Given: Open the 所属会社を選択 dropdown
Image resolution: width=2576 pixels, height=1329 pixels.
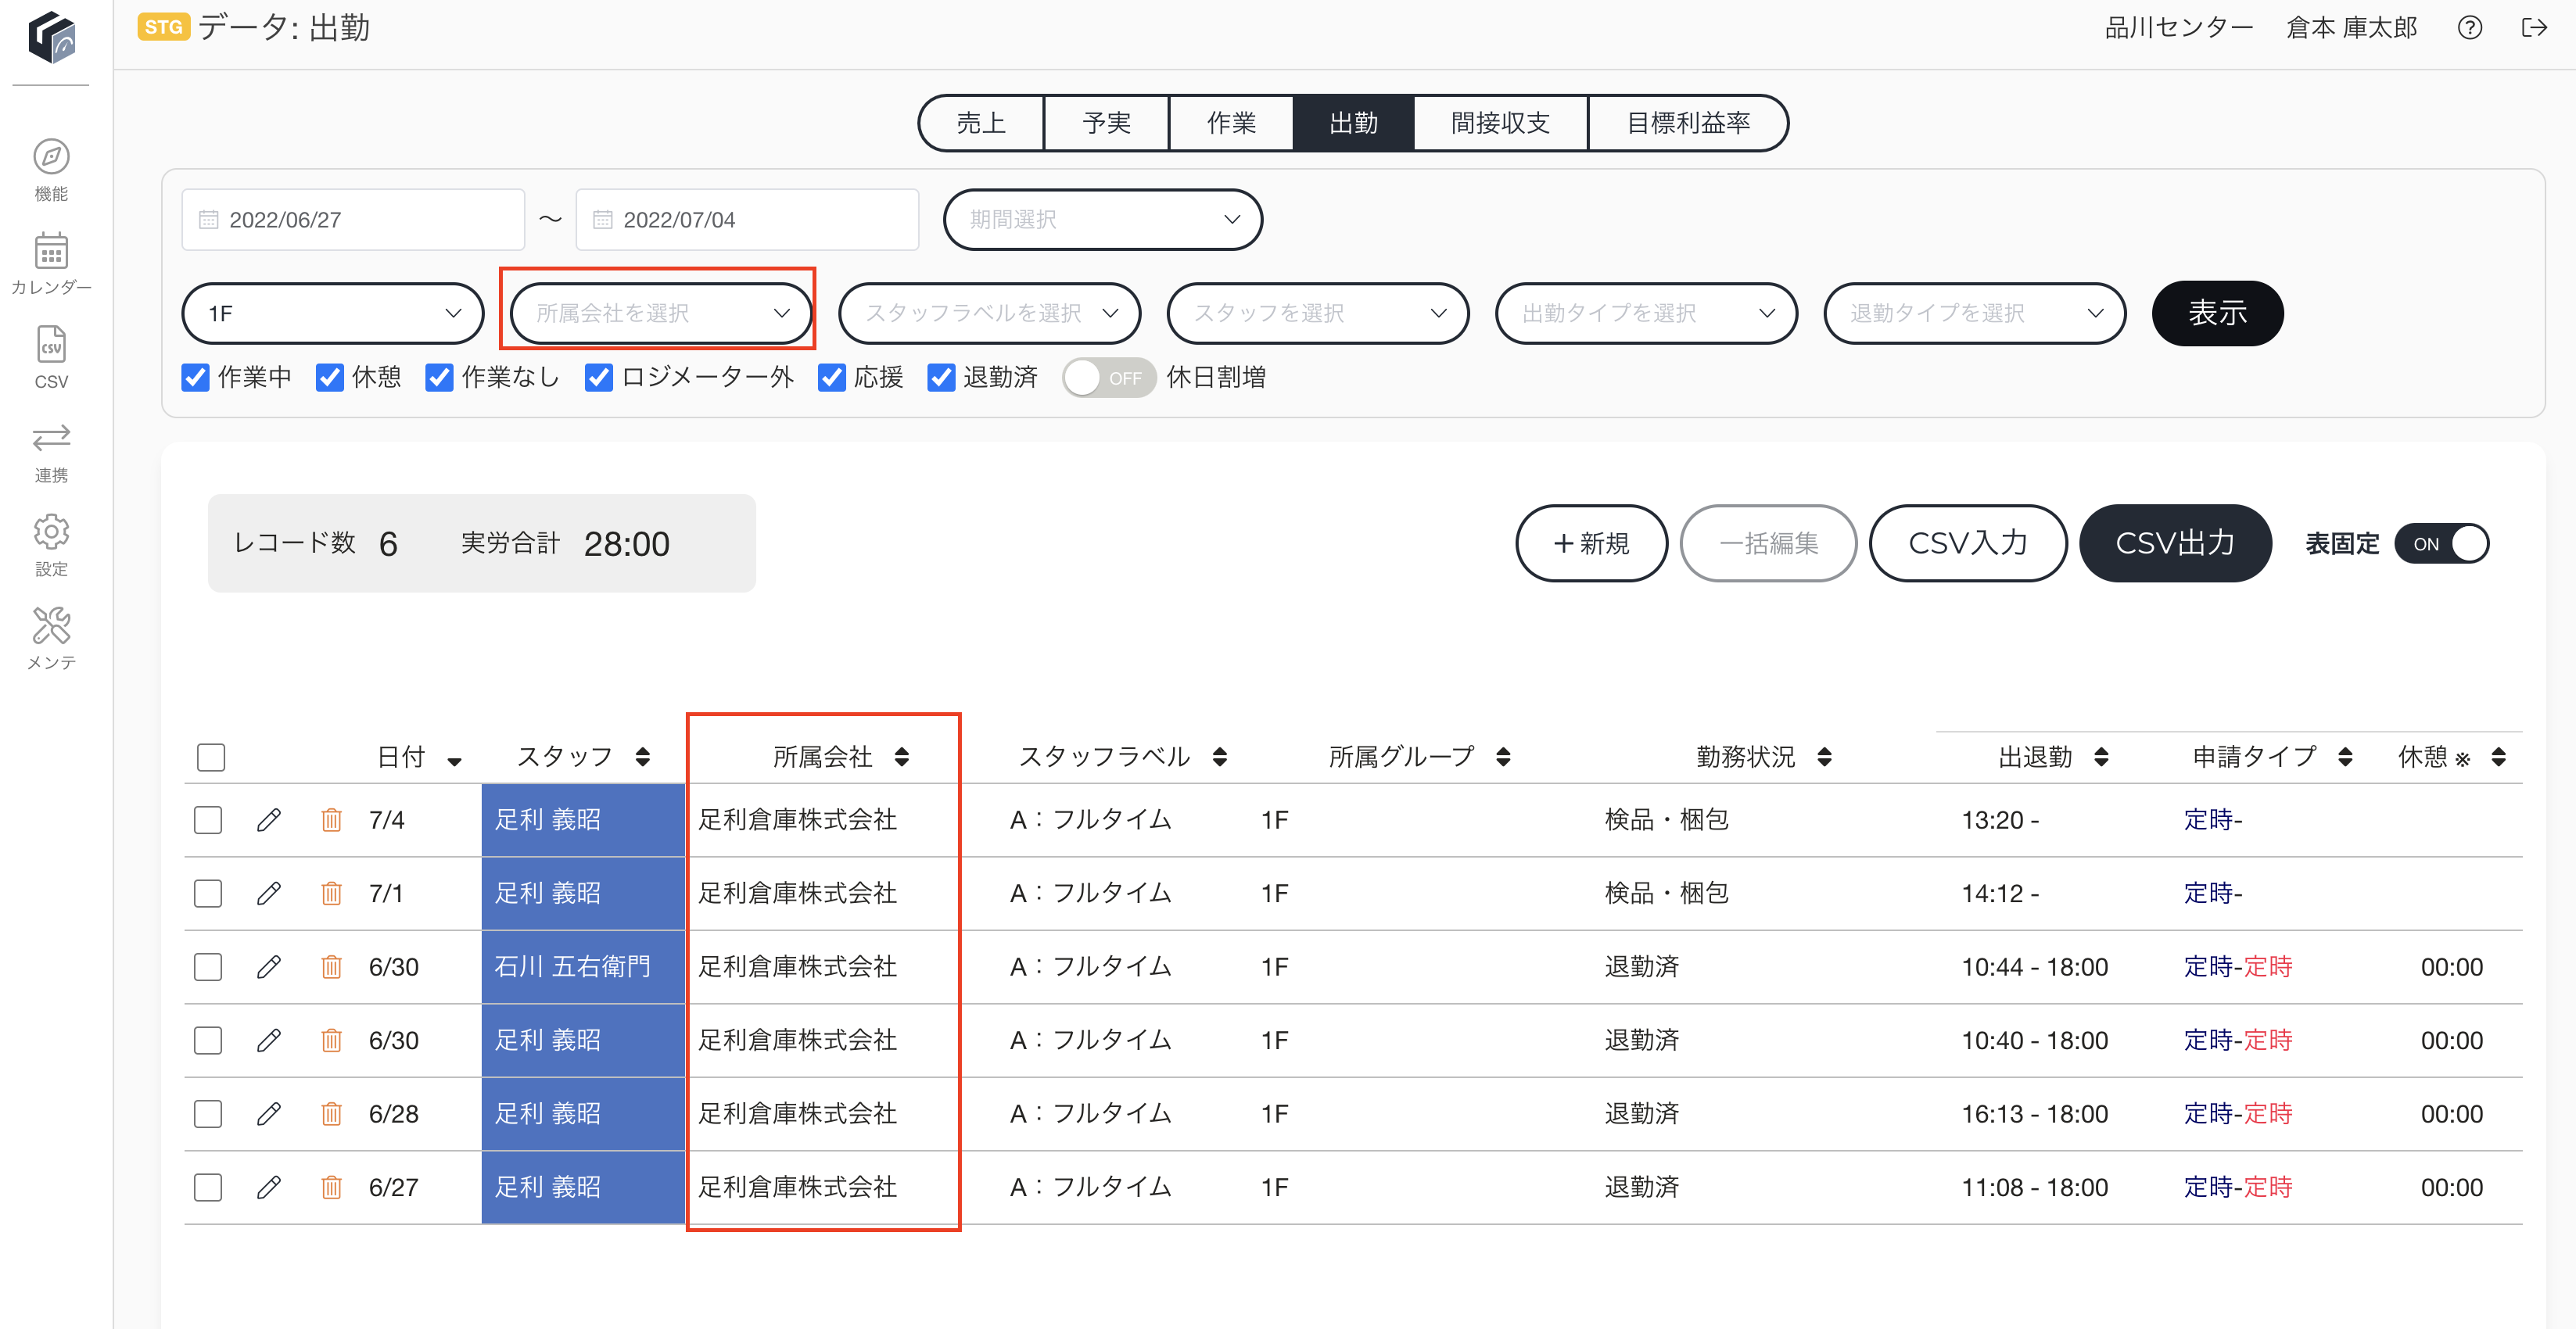Looking at the screenshot, I should [x=662, y=314].
